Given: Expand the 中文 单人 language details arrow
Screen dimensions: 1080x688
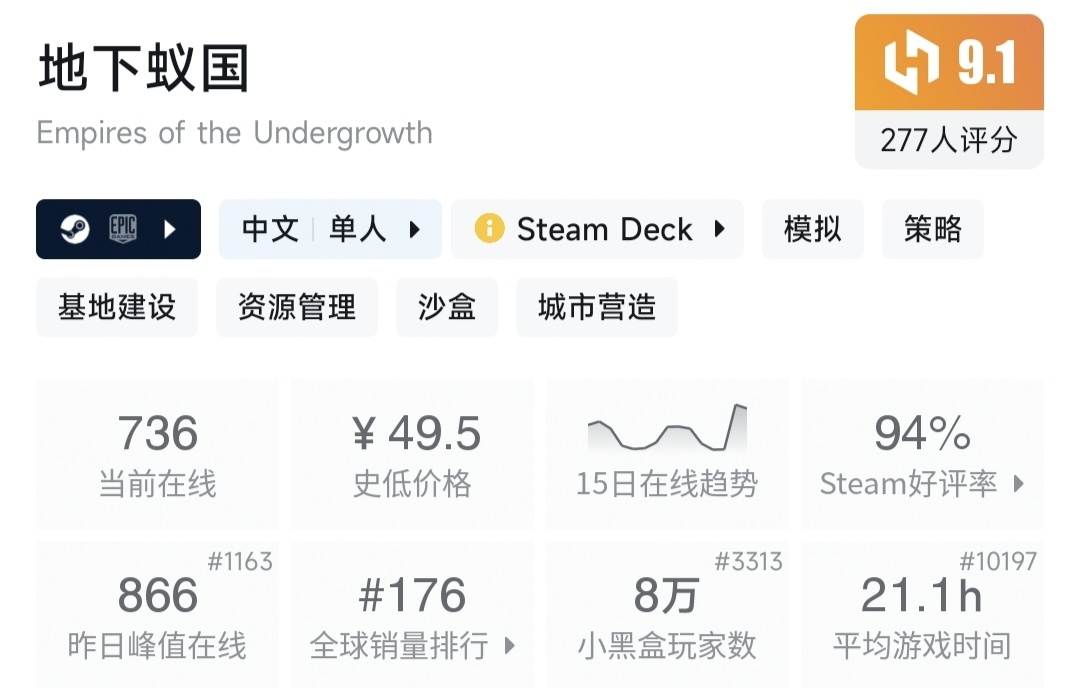Looking at the screenshot, I should click(x=415, y=229).
